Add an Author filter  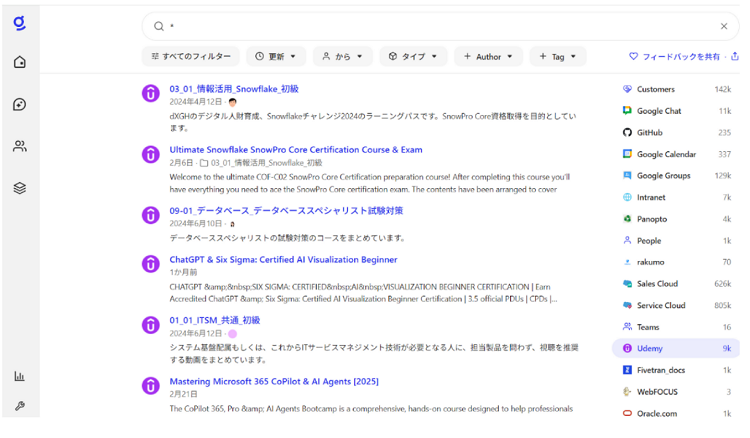click(x=488, y=57)
